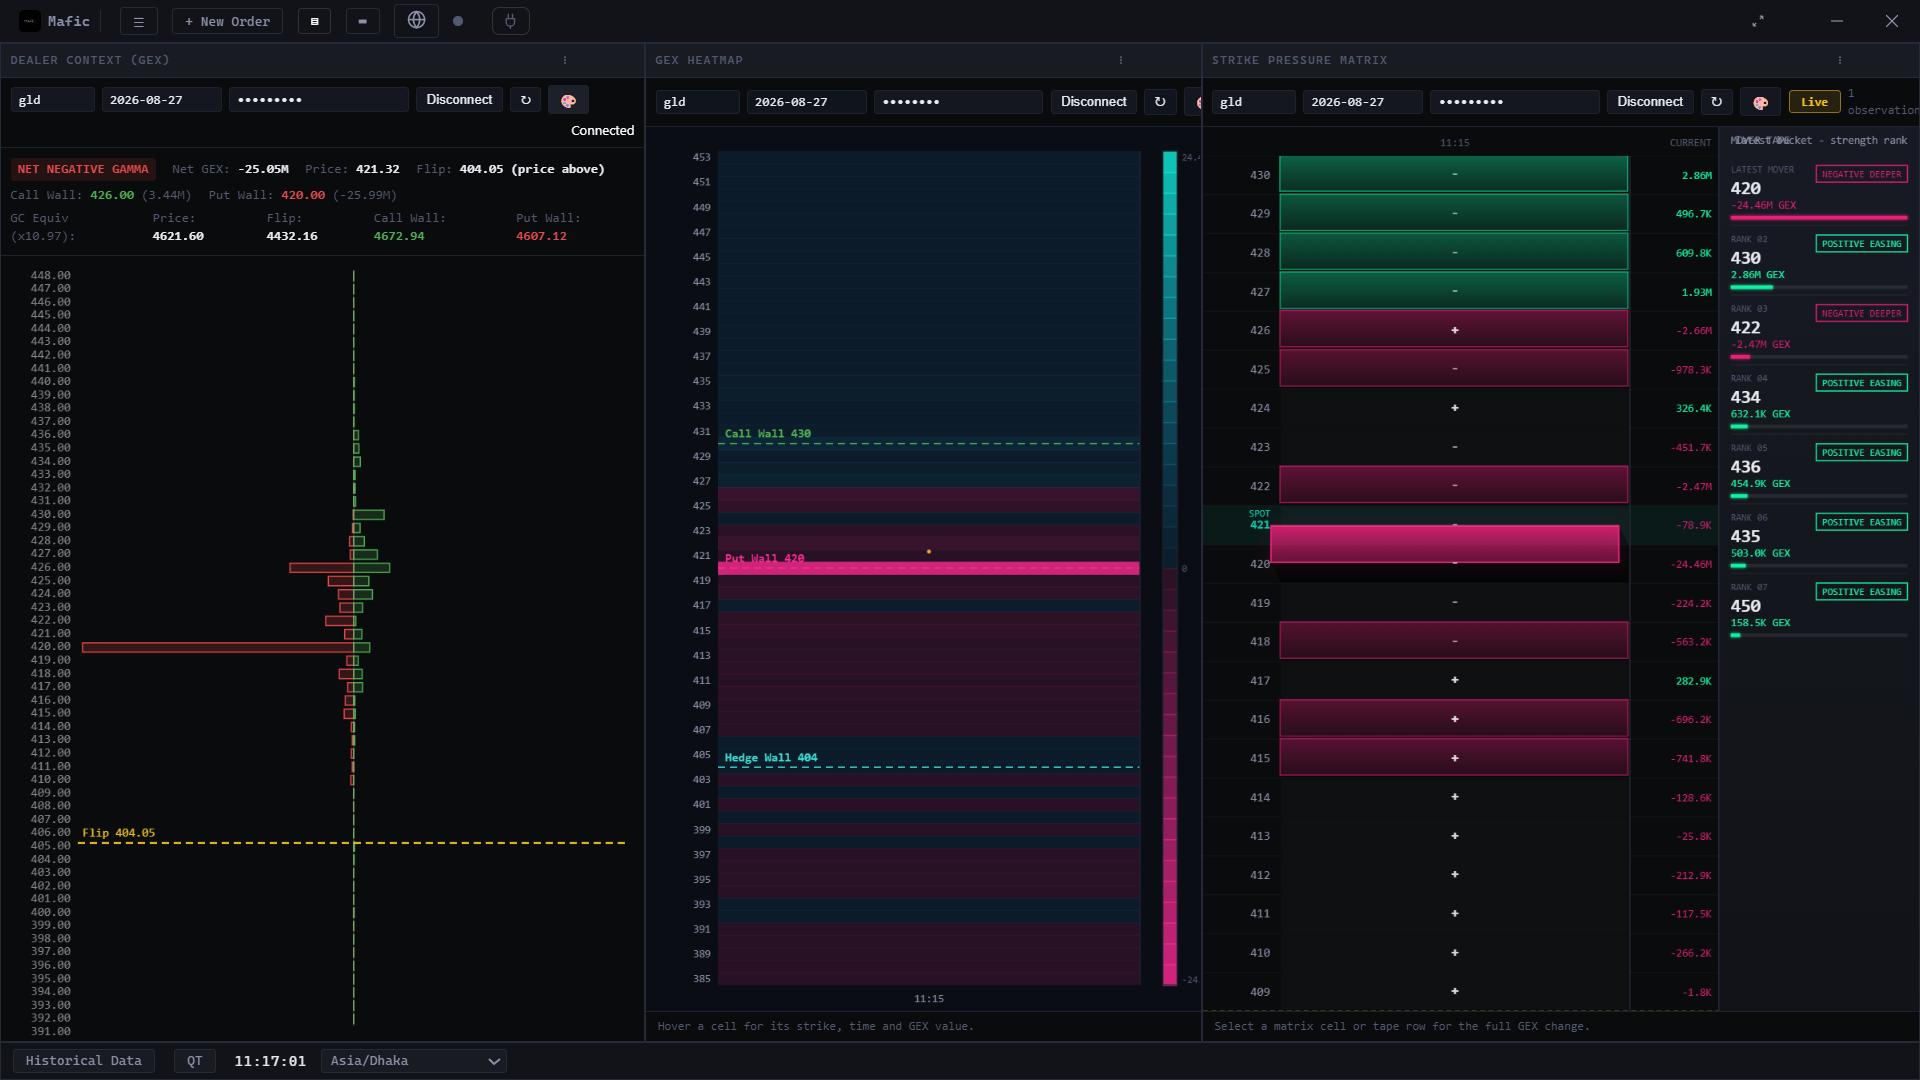Edit date field in GEX Heatmap panel
Screen dimensions: 1920x1080
[x=806, y=102]
